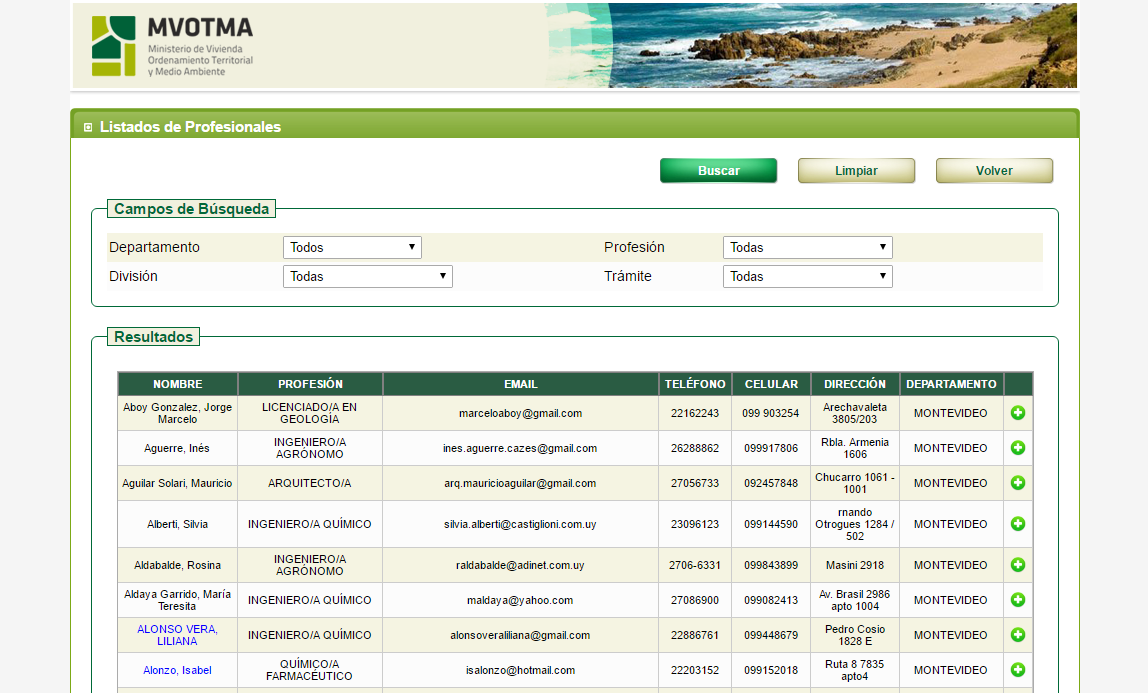Click the Volver button
Image resolution: width=1148 pixels, height=693 pixels.
pos(994,171)
